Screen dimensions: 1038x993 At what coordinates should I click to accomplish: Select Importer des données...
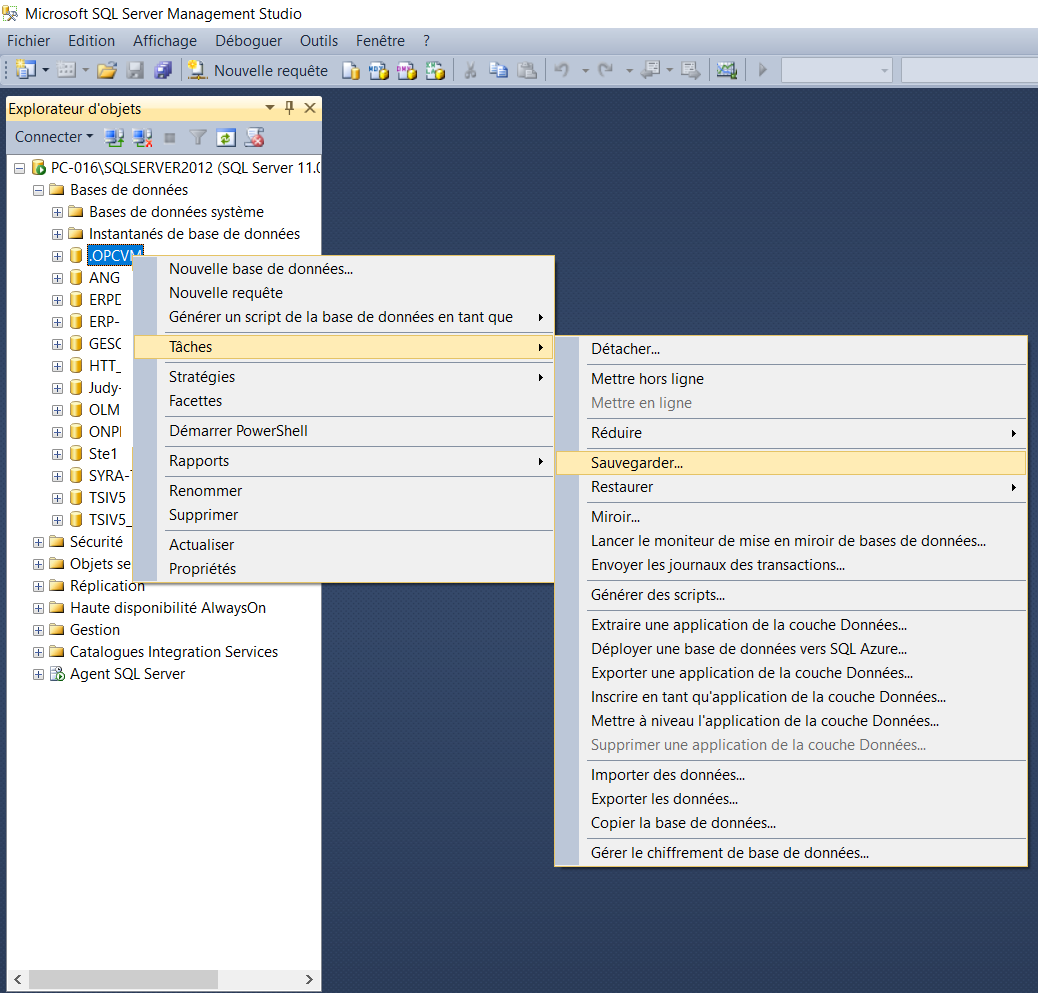pos(791,775)
